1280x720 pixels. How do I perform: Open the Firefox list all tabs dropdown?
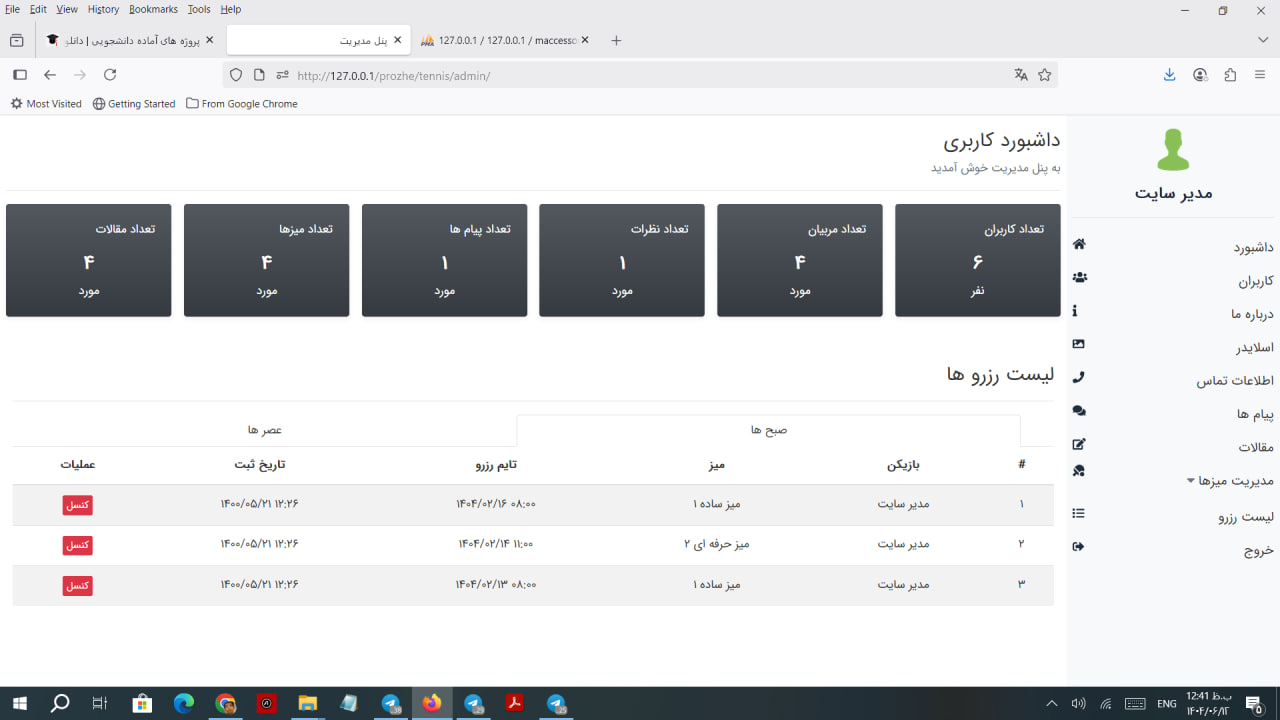tap(1262, 40)
